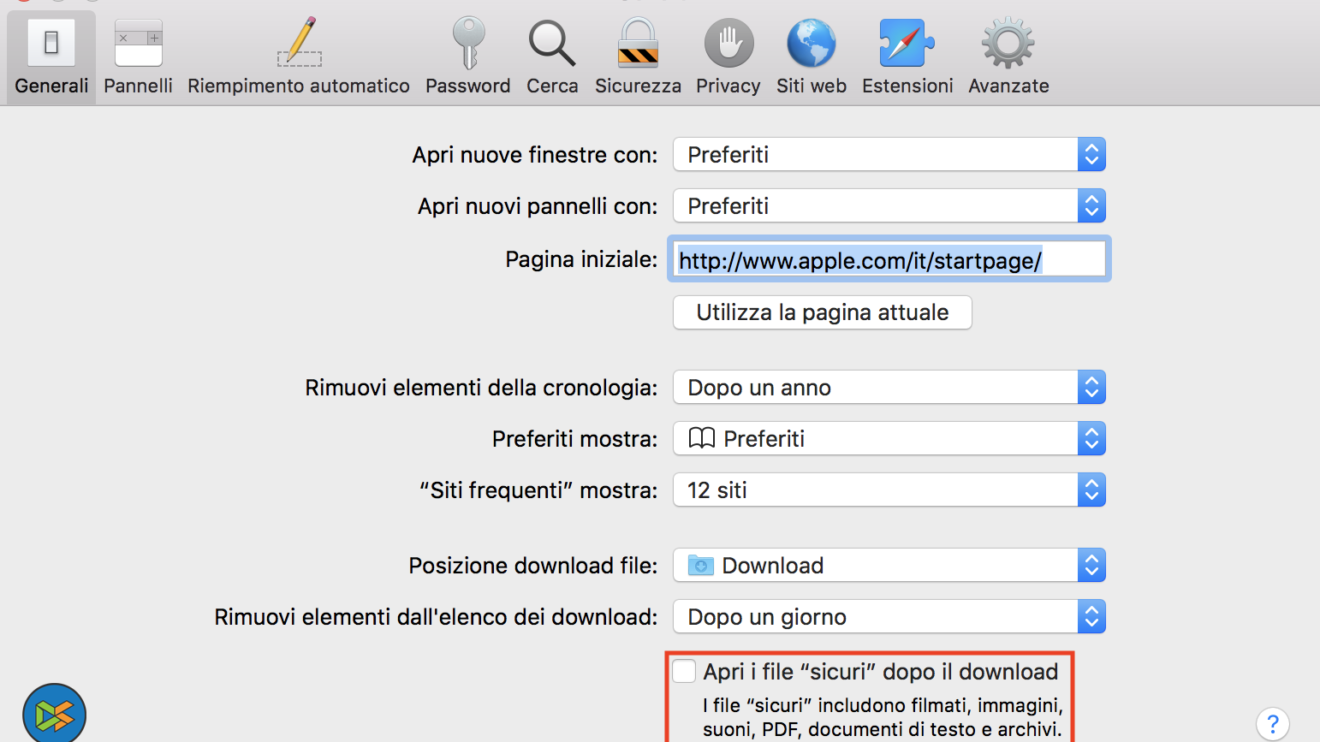The height and width of the screenshot is (742, 1320).
Task: Click the description text starting "I file “sicuri” includono"
Action: (883, 717)
